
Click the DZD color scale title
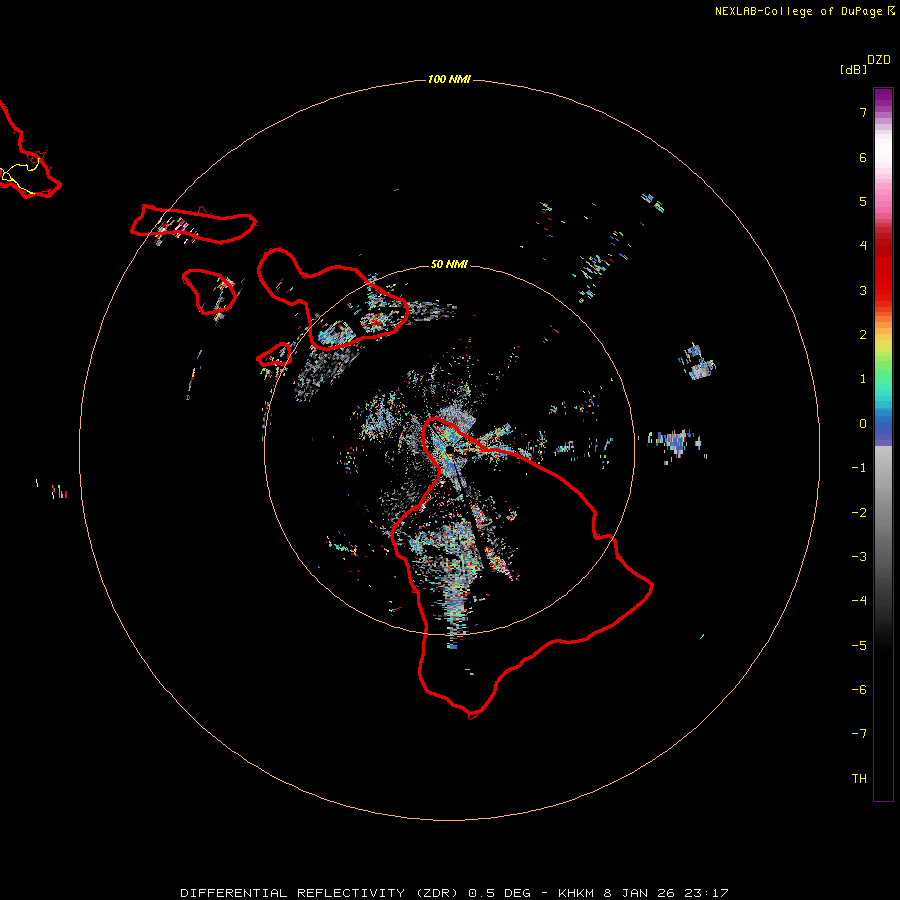[x=879, y=60]
